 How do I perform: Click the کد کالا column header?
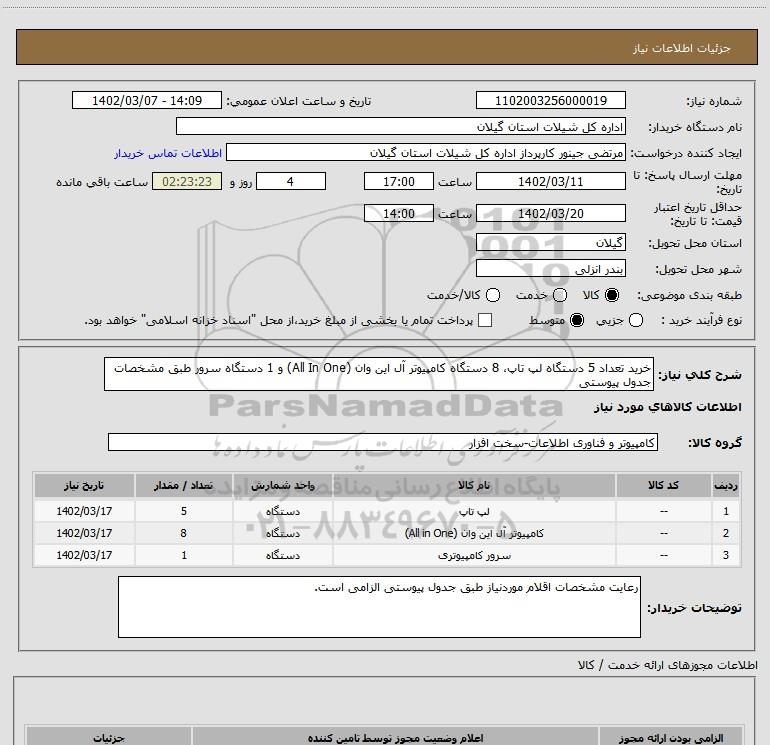click(x=663, y=485)
